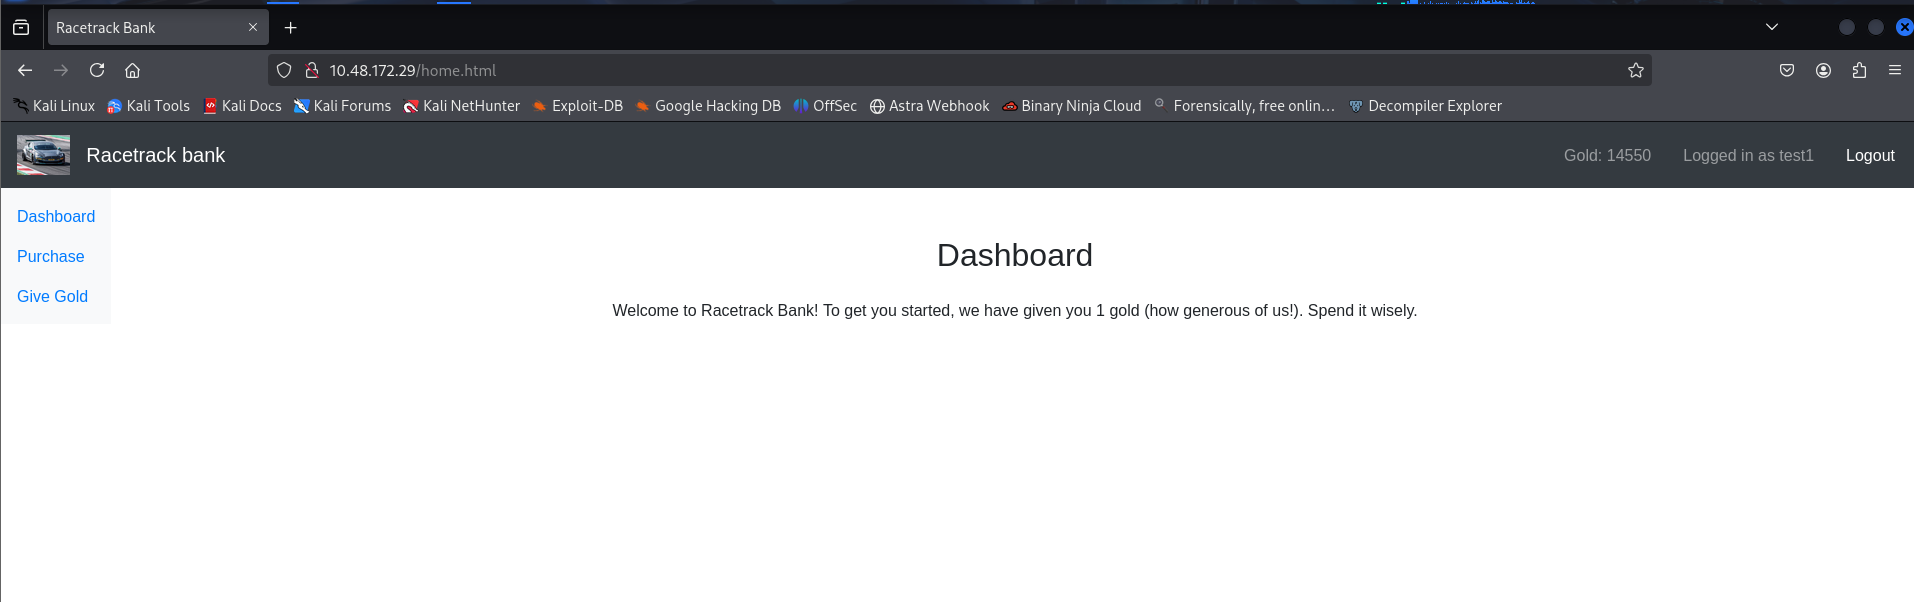This screenshot has width=1914, height=602.
Task: Open the Purchase page link
Action: coord(51,256)
